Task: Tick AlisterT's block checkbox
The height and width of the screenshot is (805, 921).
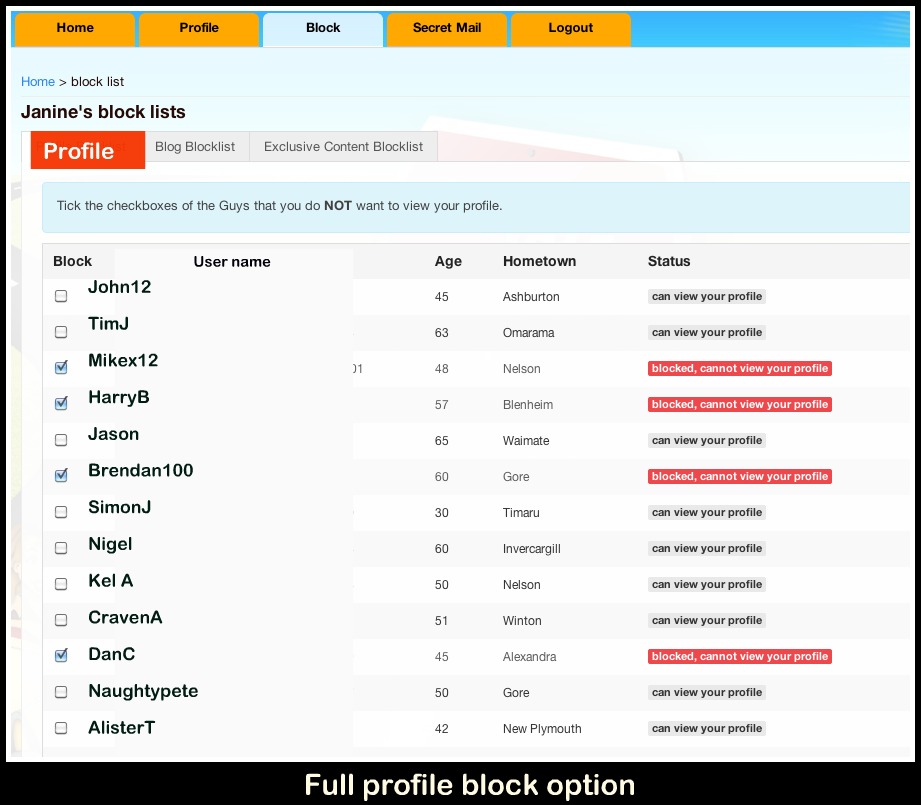Action: tap(61, 728)
